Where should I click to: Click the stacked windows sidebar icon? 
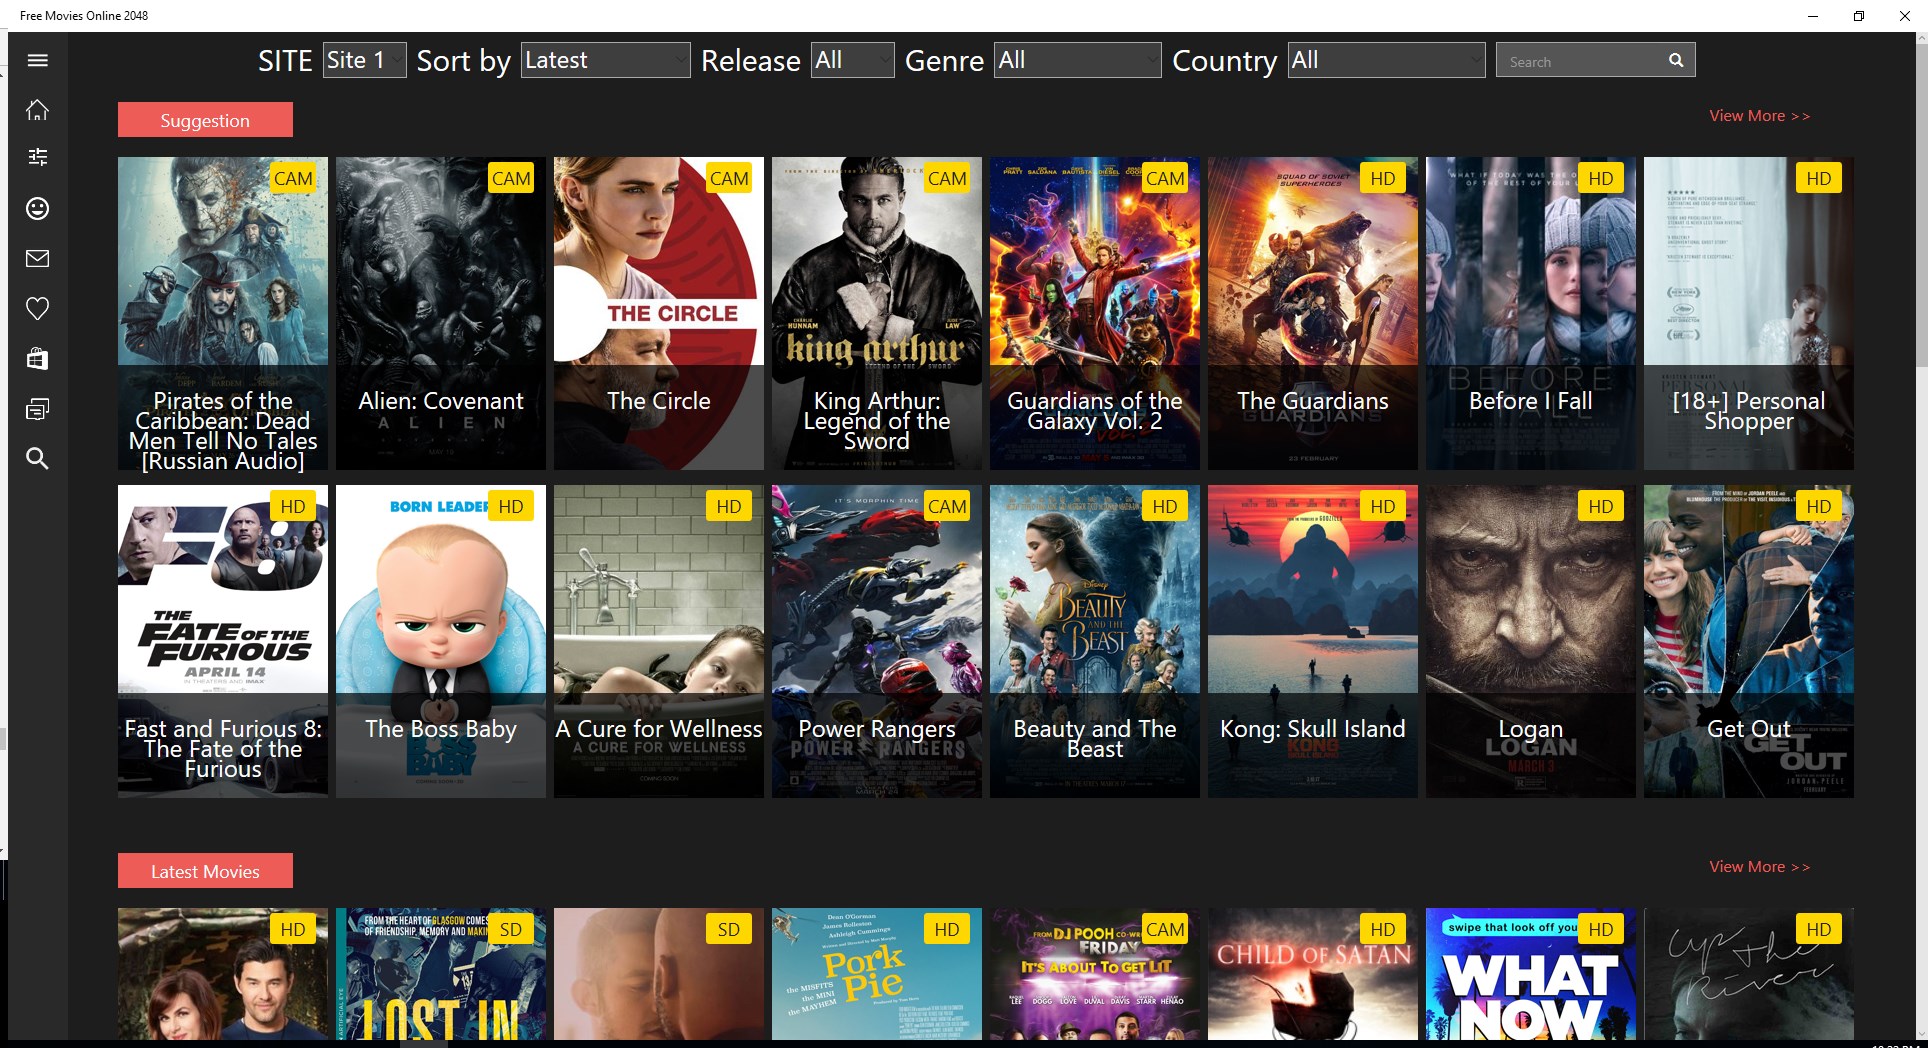click(37, 409)
